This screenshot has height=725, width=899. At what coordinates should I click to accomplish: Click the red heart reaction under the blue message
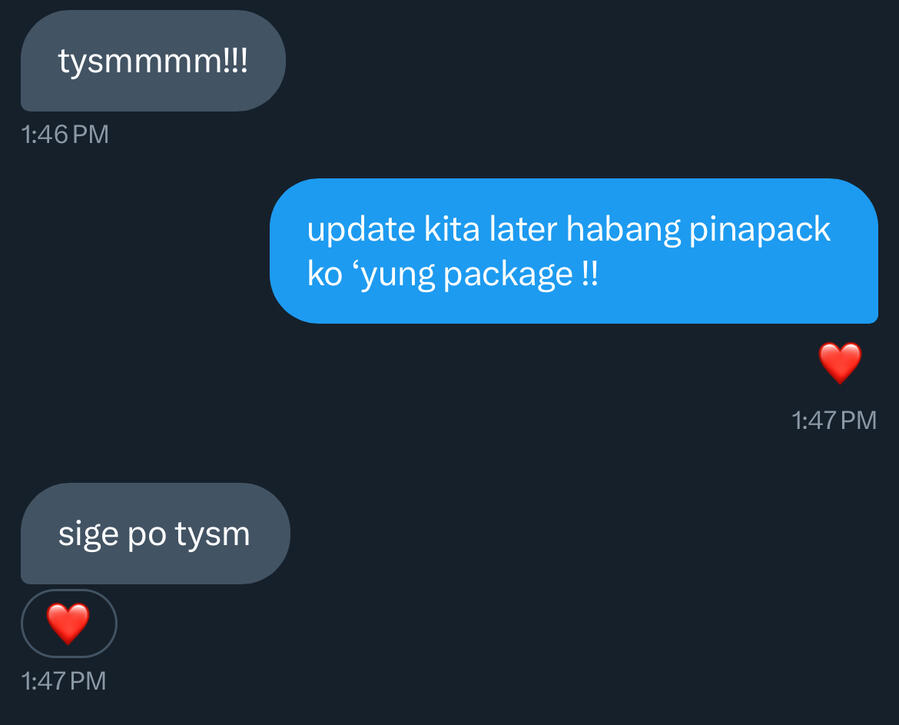click(840, 363)
